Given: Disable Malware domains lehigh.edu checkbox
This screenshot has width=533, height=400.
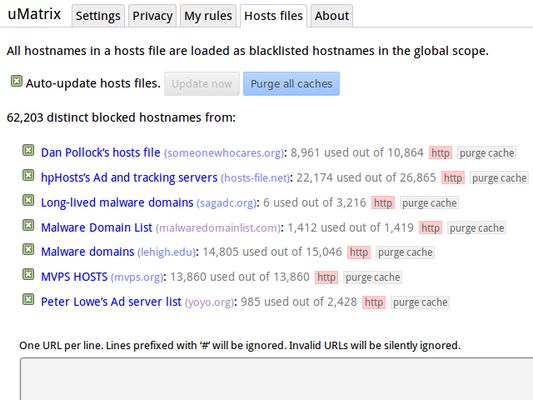Looking at the screenshot, I should [28, 249].
